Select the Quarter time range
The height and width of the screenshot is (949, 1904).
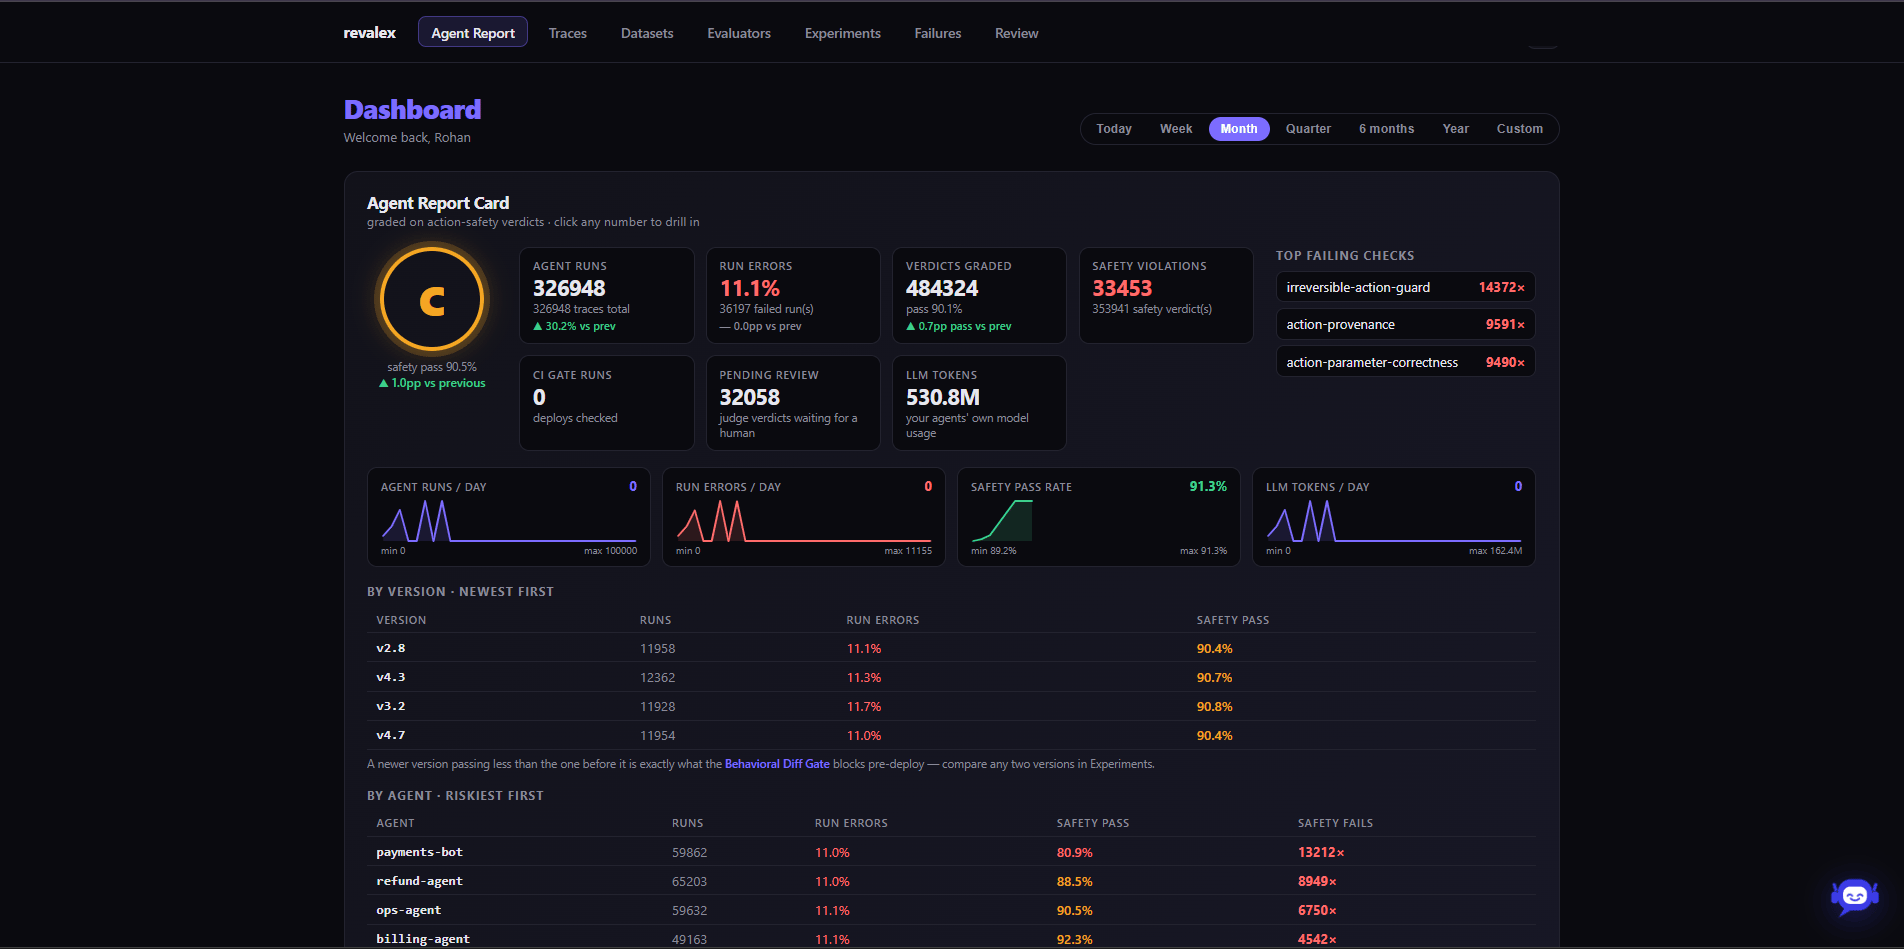(1308, 129)
